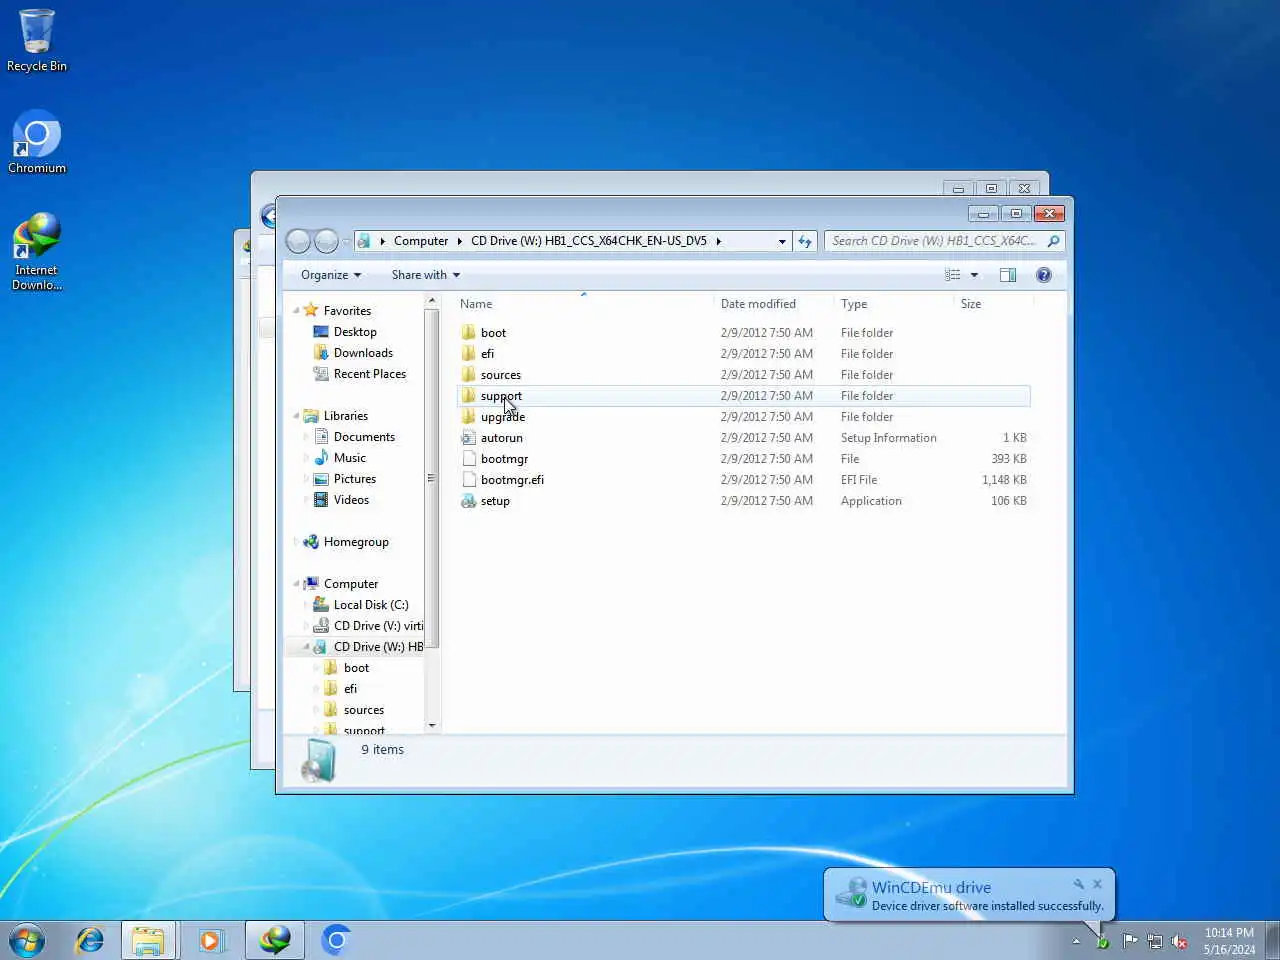Screen dimensions: 1280x960
Task: Open the Share with dropdown menu
Action: pyautogui.click(x=426, y=275)
